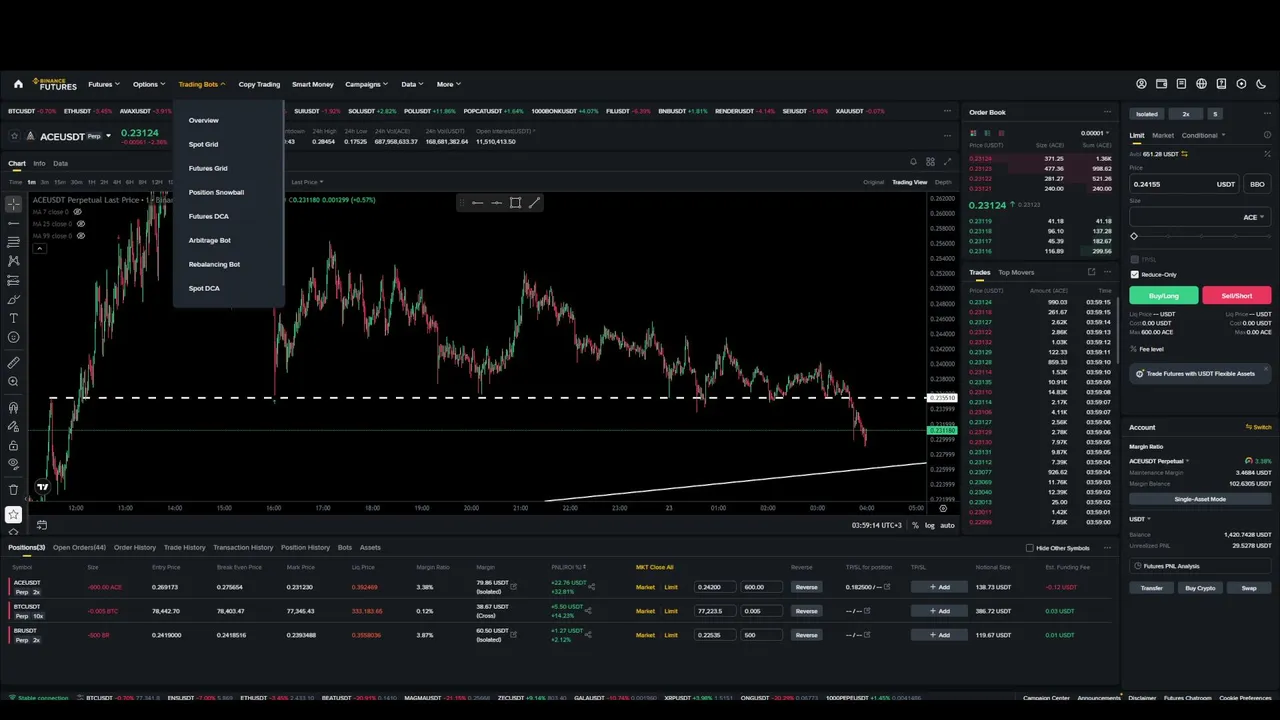1280x720 pixels.
Task: Select the crosshair cursor chart tool
Action: (14, 204)
